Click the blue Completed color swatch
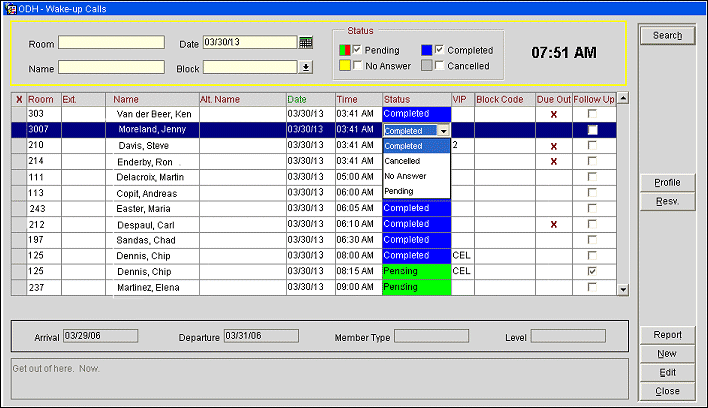This screenshot has width=708, height=408. 425,50
